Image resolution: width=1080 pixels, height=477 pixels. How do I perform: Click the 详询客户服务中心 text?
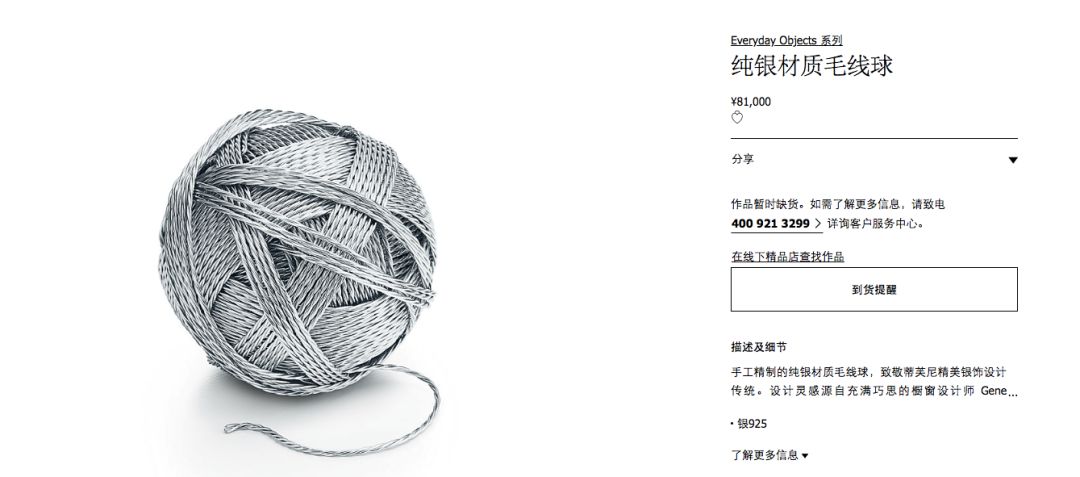click(x=875, y=224)
